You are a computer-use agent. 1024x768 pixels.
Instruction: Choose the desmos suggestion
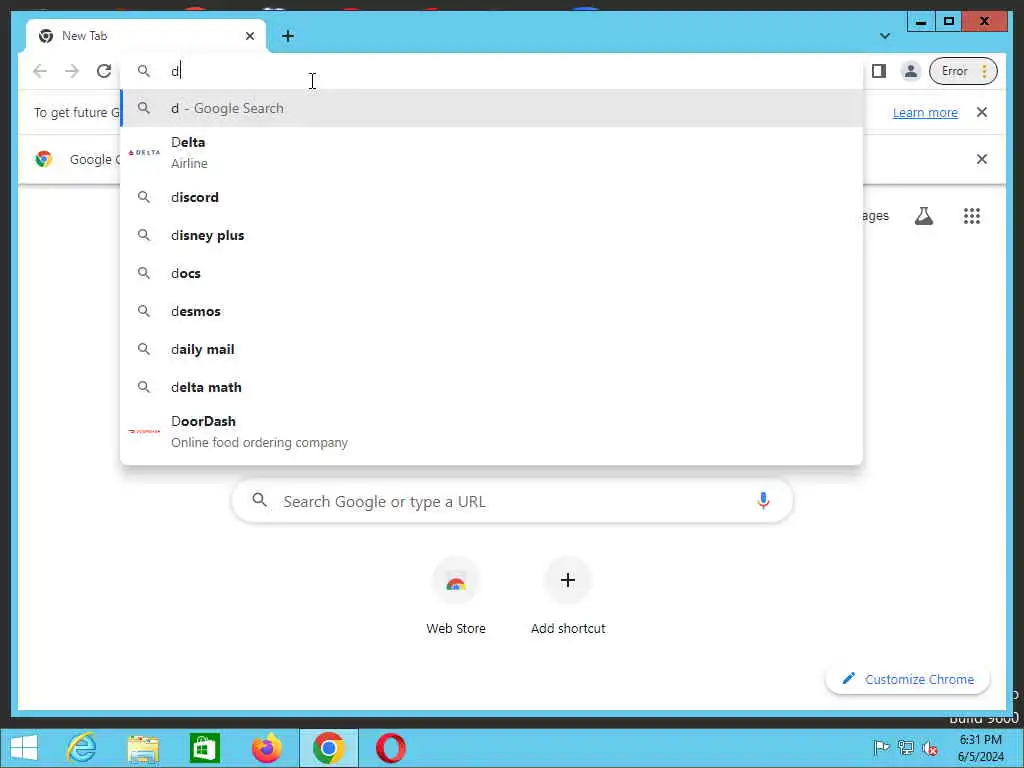[491, 311]
